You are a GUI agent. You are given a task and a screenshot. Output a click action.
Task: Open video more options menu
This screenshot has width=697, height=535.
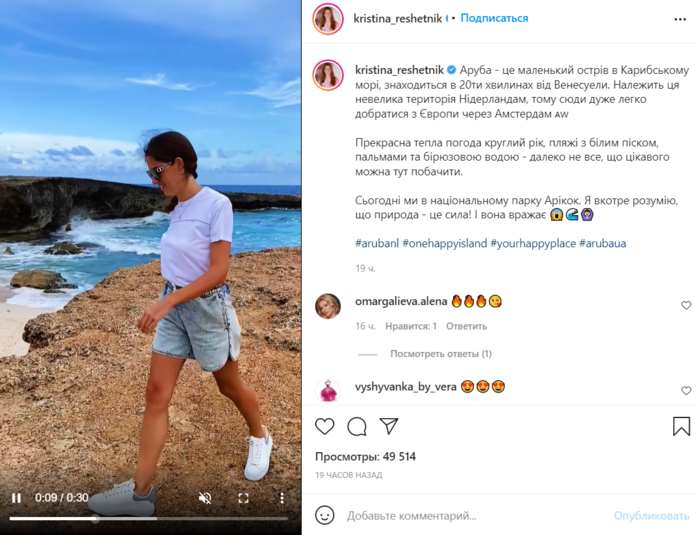(x=282, y=497)
